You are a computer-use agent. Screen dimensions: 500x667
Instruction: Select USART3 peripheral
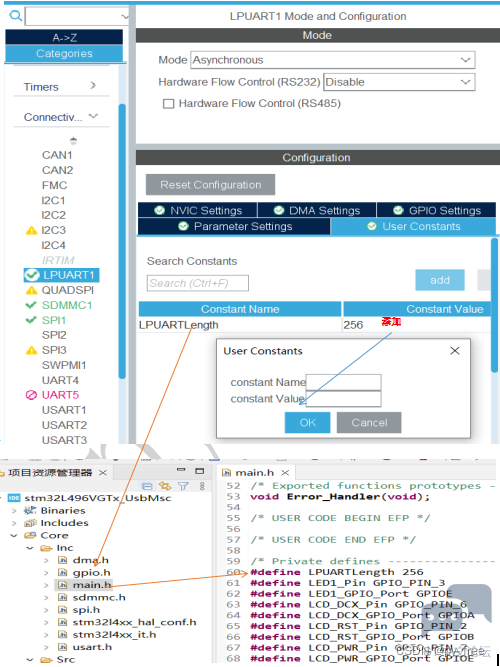pyautogui.click(x=64, y=440)
